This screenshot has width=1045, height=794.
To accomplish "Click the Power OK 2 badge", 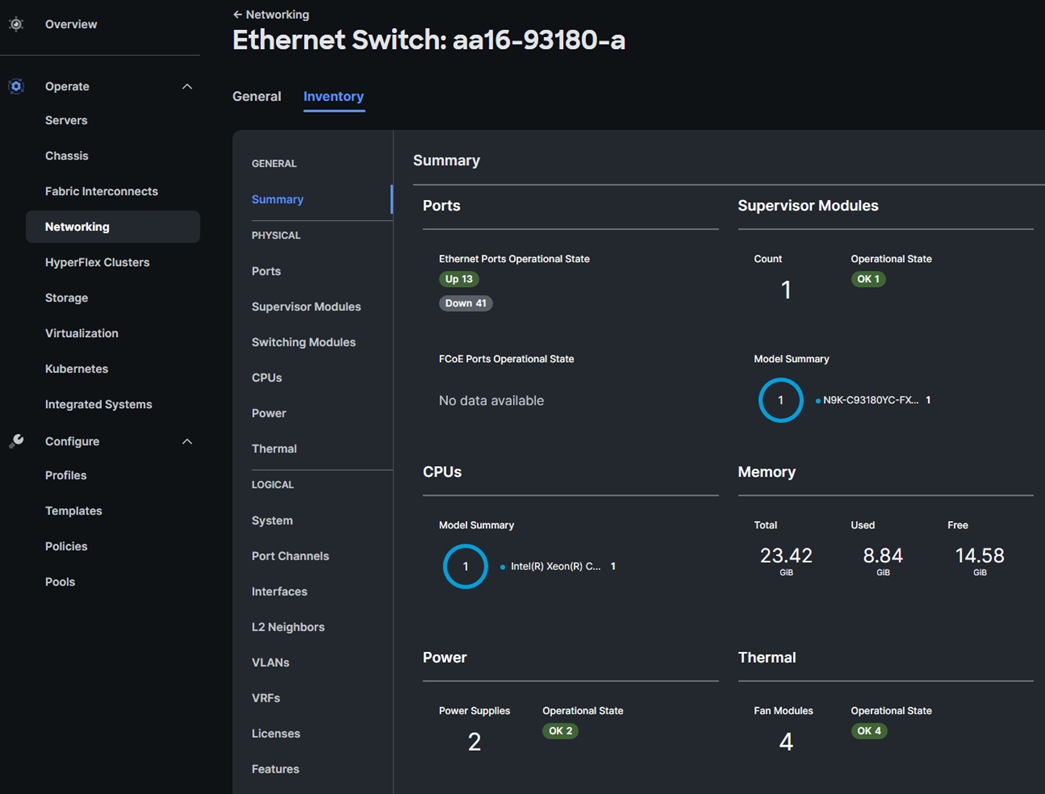I will (560, 731).
